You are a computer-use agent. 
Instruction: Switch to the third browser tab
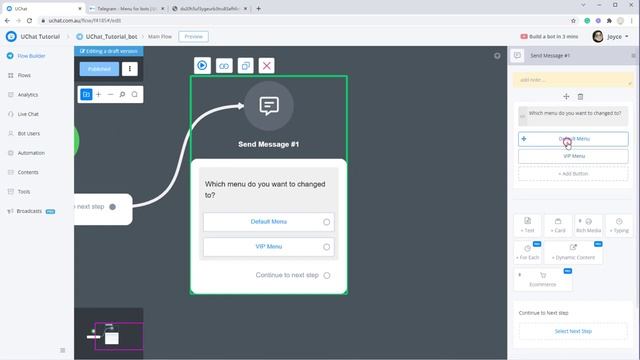click(x=209, y=9)
